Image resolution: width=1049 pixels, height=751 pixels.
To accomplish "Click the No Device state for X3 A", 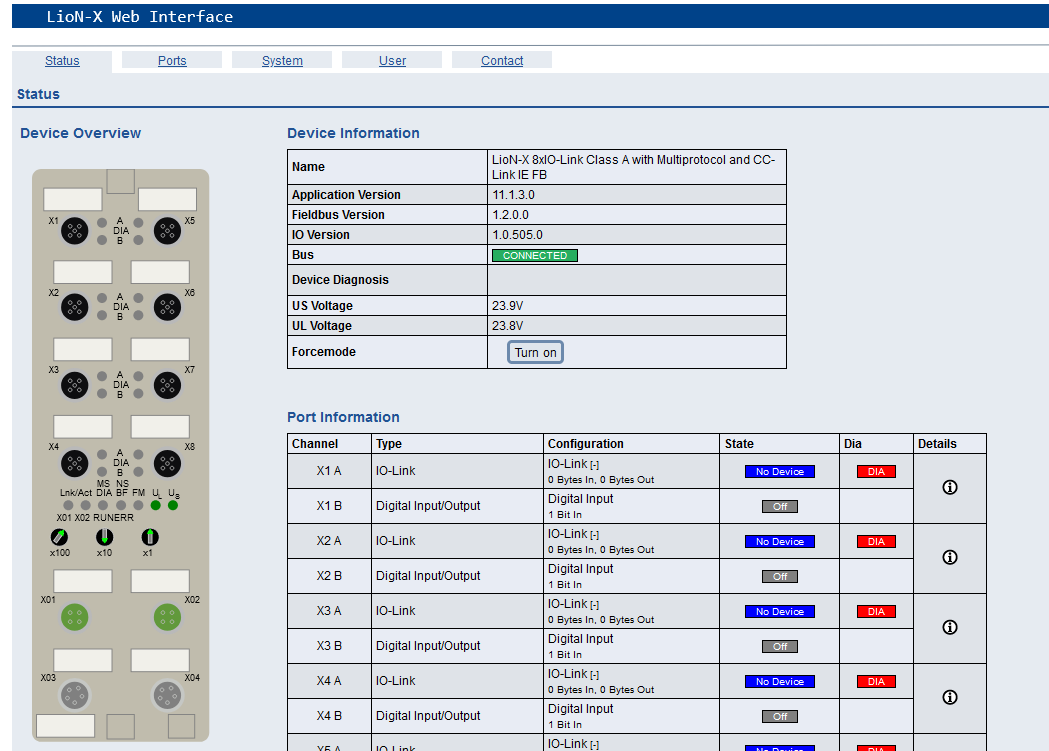I will 779,611.
